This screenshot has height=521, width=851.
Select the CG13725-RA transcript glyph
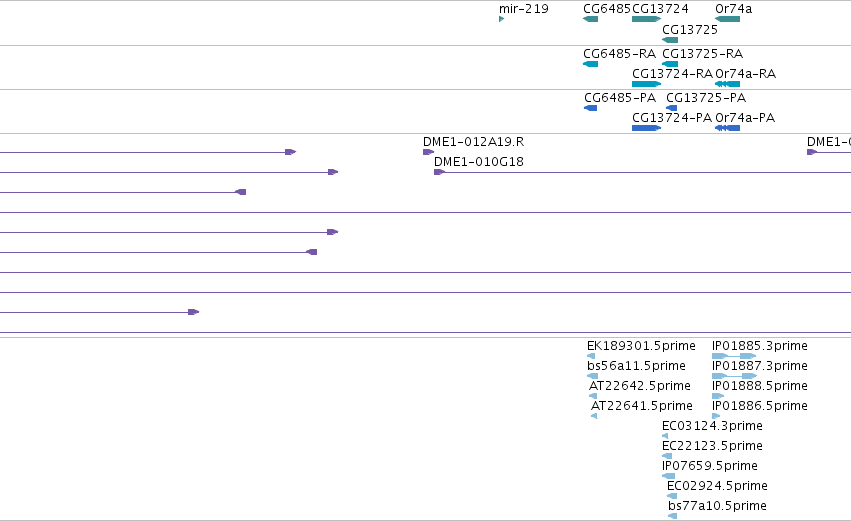point(670,64)
